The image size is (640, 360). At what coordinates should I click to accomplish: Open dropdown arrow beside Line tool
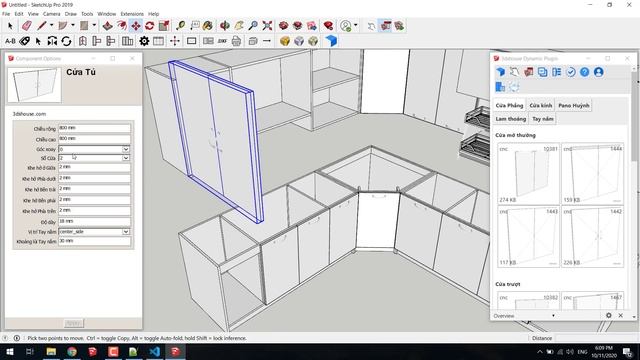click(51, 25)
